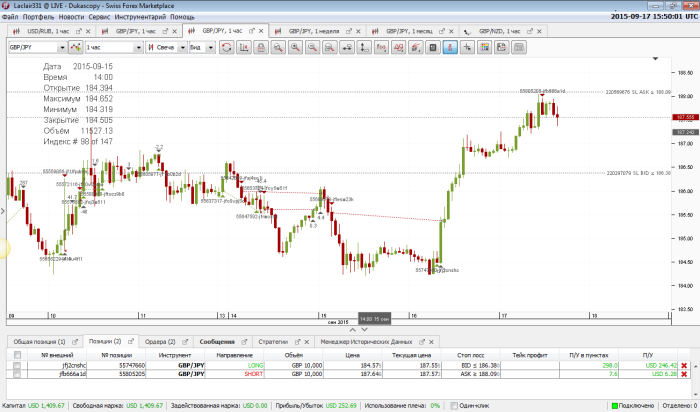Image resolution: width=700 pixels, height=412 pixels.
Task: Click the last grey toolbar icon
Action: pos(519,47)
